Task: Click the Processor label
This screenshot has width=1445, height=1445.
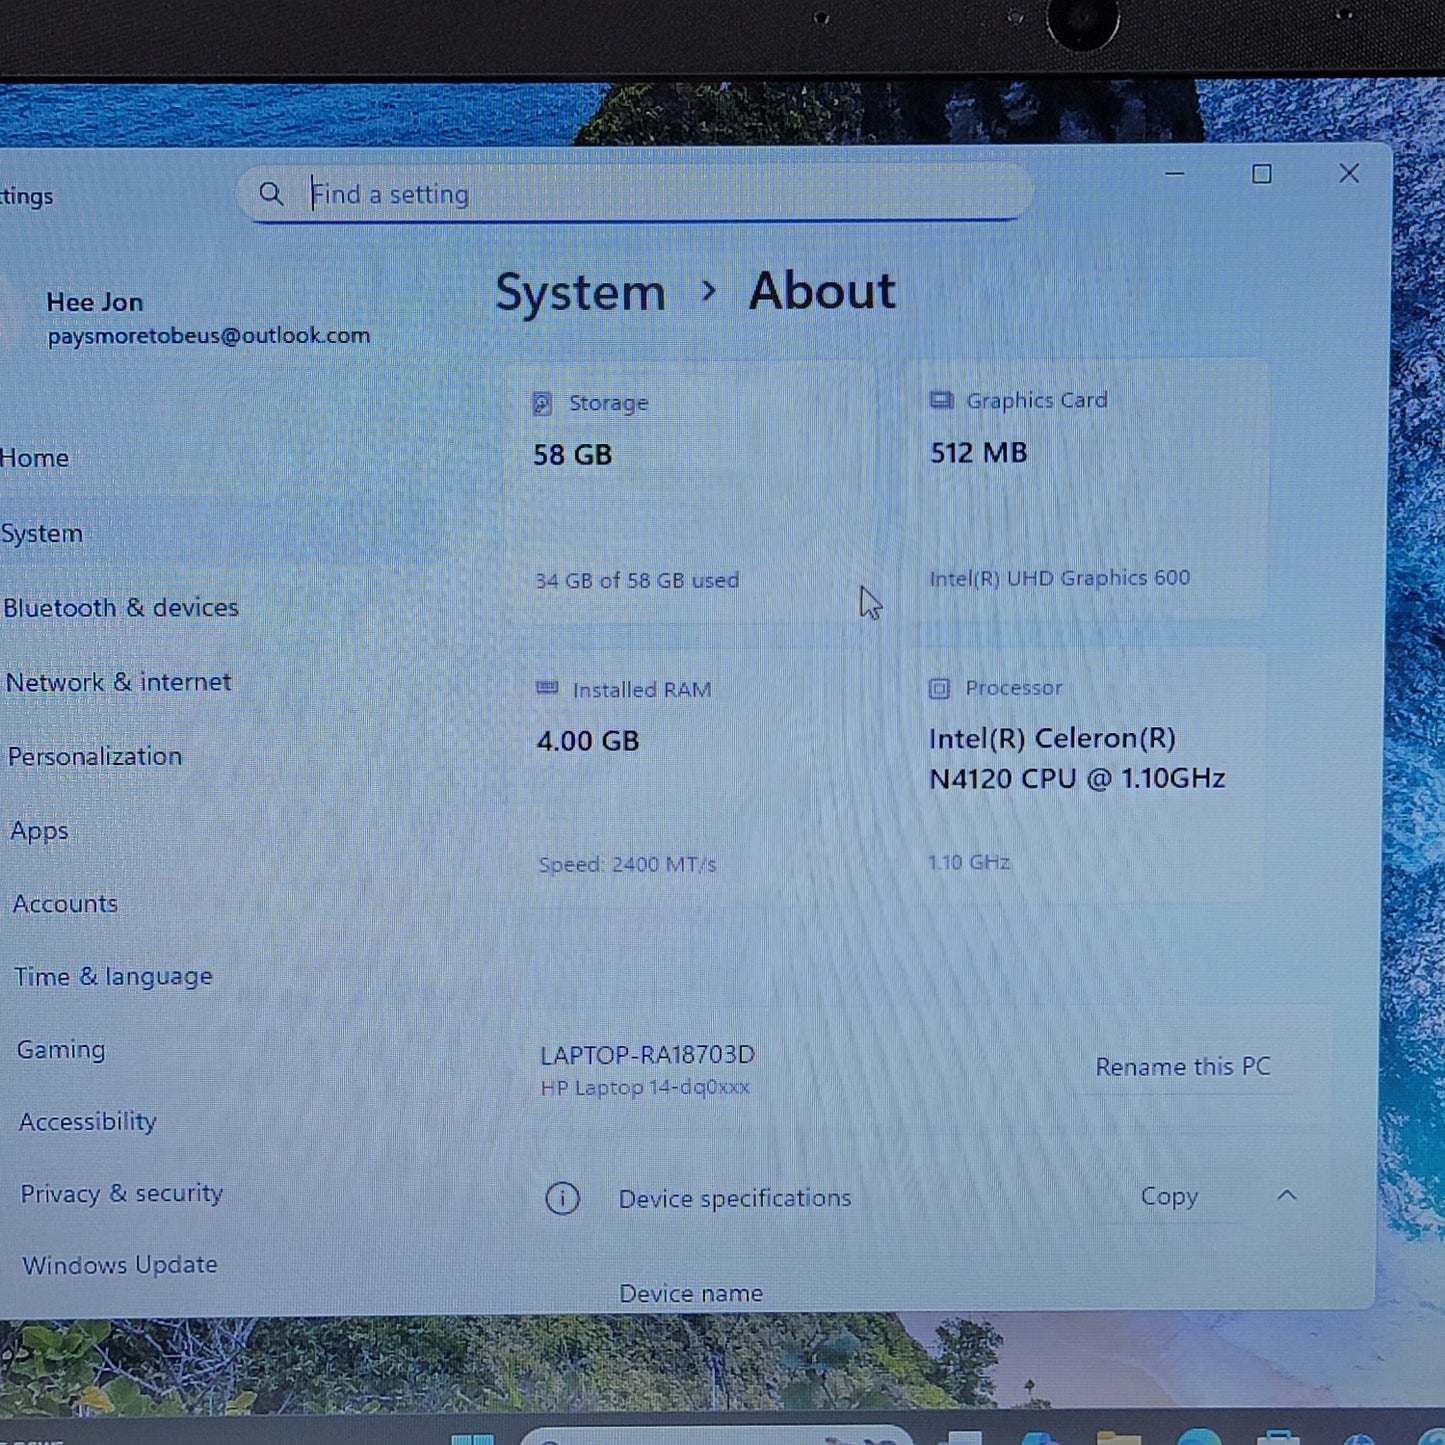Action: pos(1014,688)
